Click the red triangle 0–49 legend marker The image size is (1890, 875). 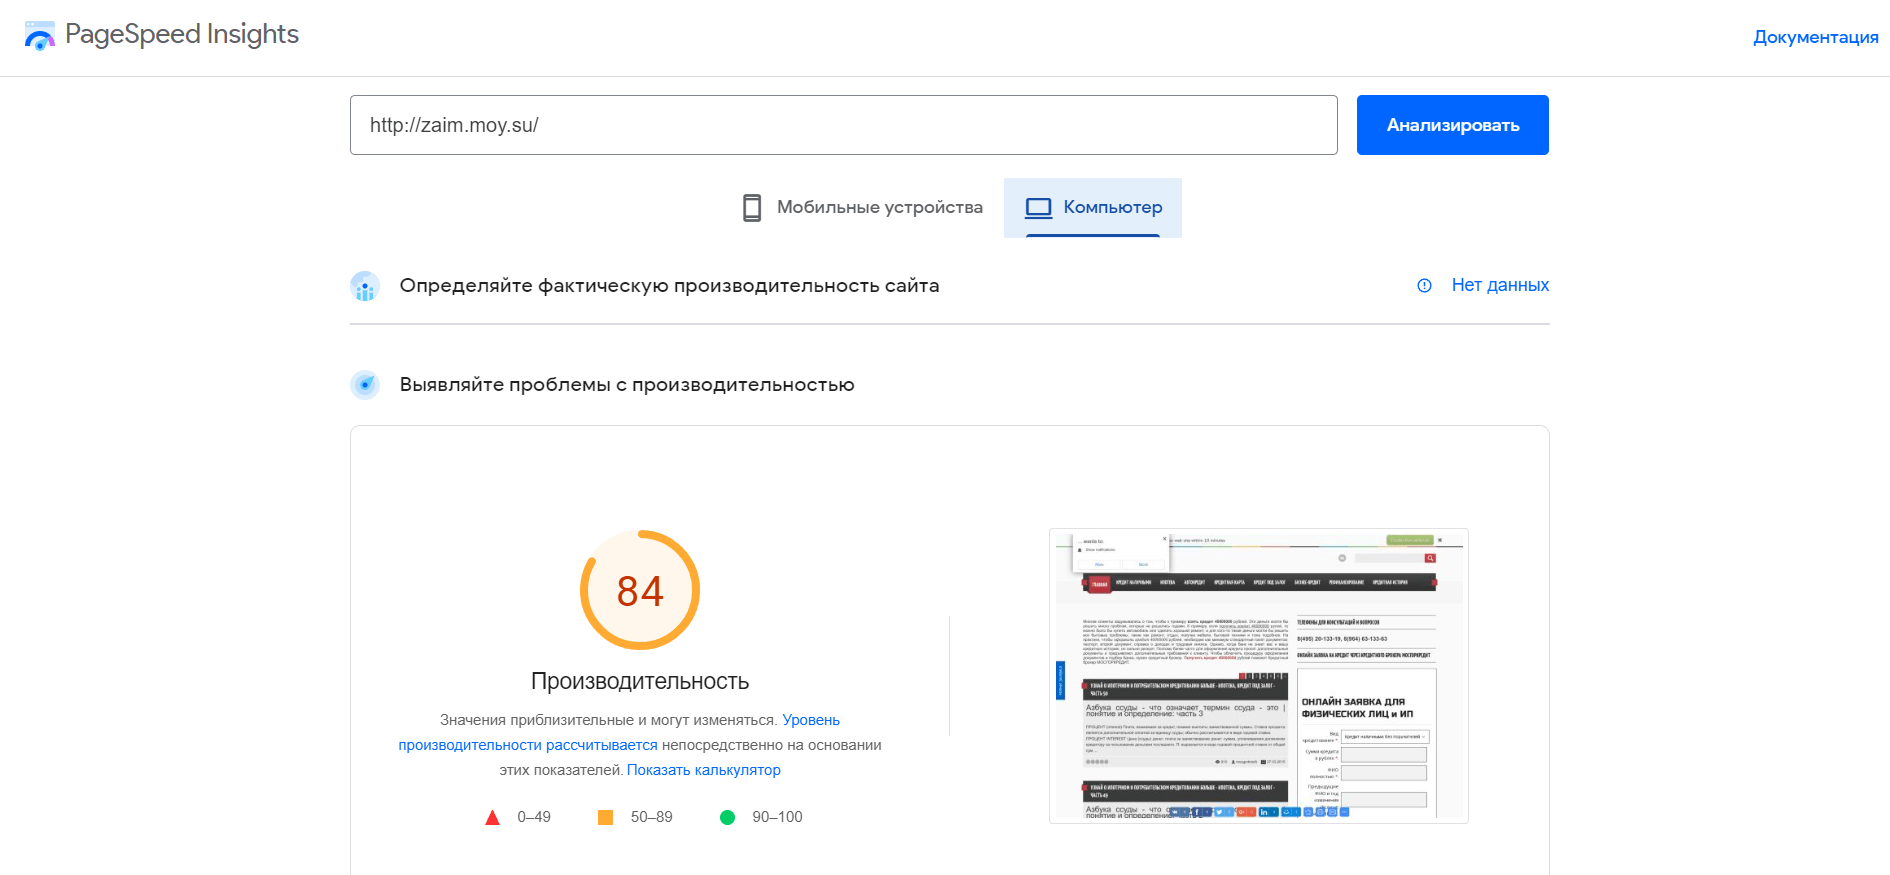(492, 818)
